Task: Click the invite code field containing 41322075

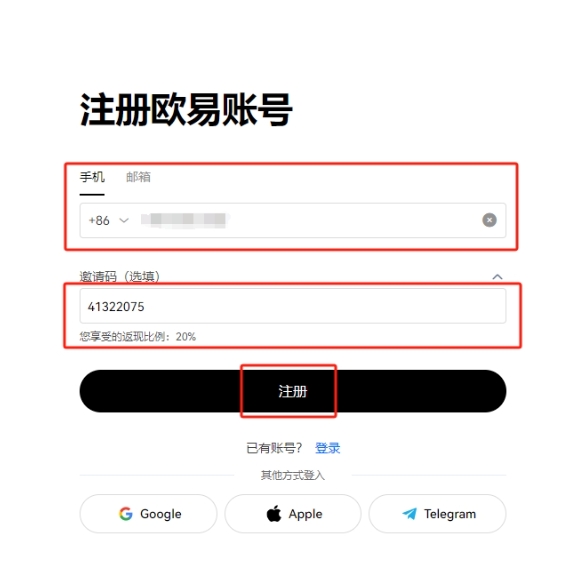Action: tap(292, 306)
